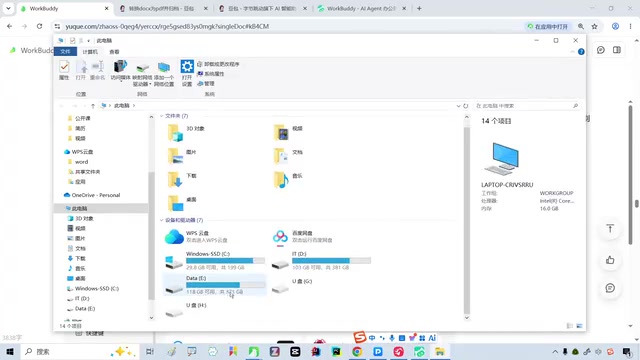The width and height of the screenshot is (640, 360).
Task: Open a new Chrome tab with plus button
Action: (419, 9)
